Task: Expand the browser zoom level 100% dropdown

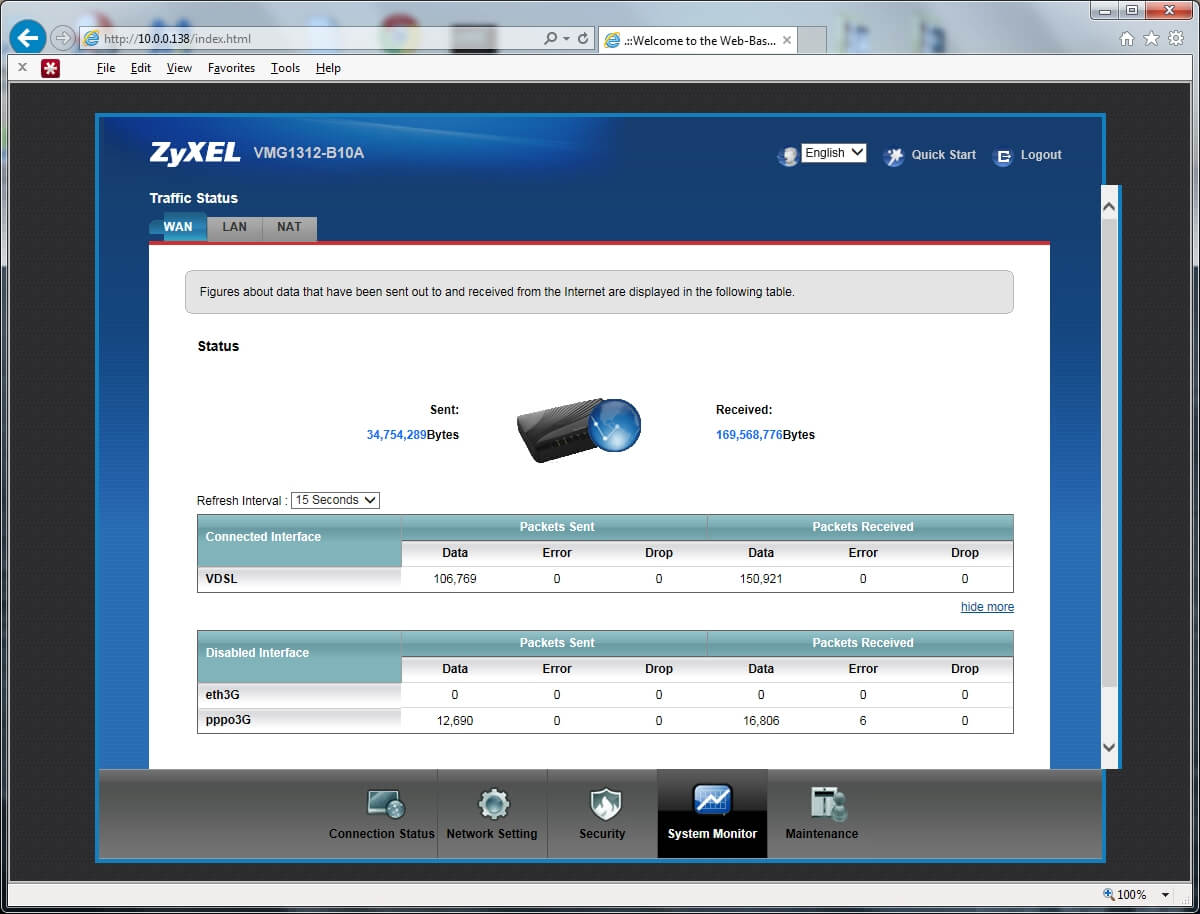Action: point(1165,895)
